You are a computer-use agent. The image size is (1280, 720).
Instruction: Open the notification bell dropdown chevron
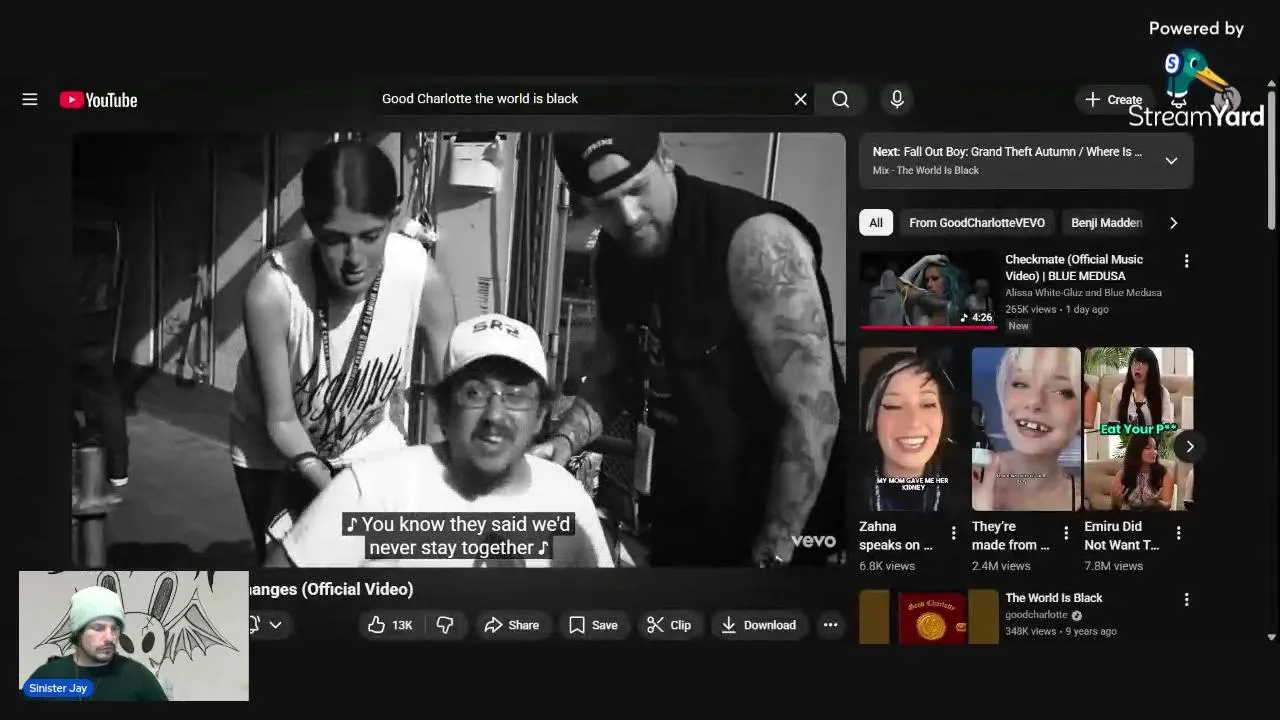(x=275, y=625)
